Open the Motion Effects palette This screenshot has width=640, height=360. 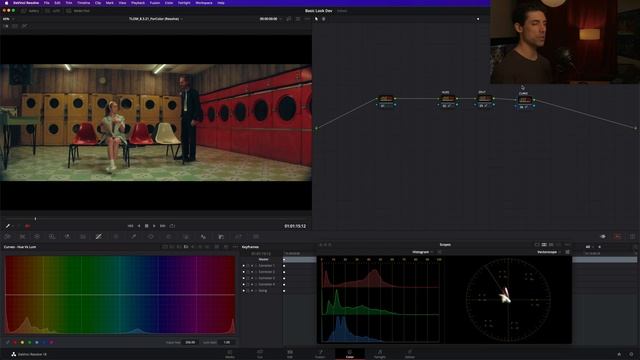tap(83, 236)
